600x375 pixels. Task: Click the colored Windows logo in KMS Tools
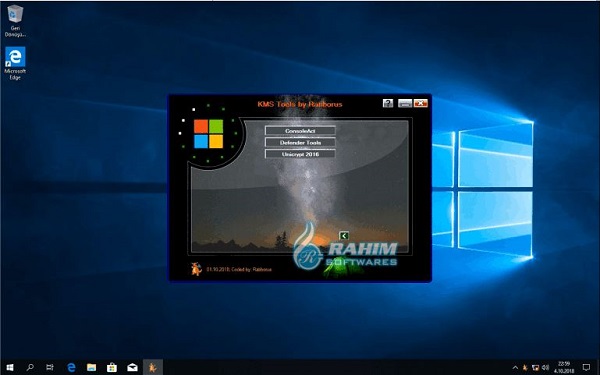208,134
